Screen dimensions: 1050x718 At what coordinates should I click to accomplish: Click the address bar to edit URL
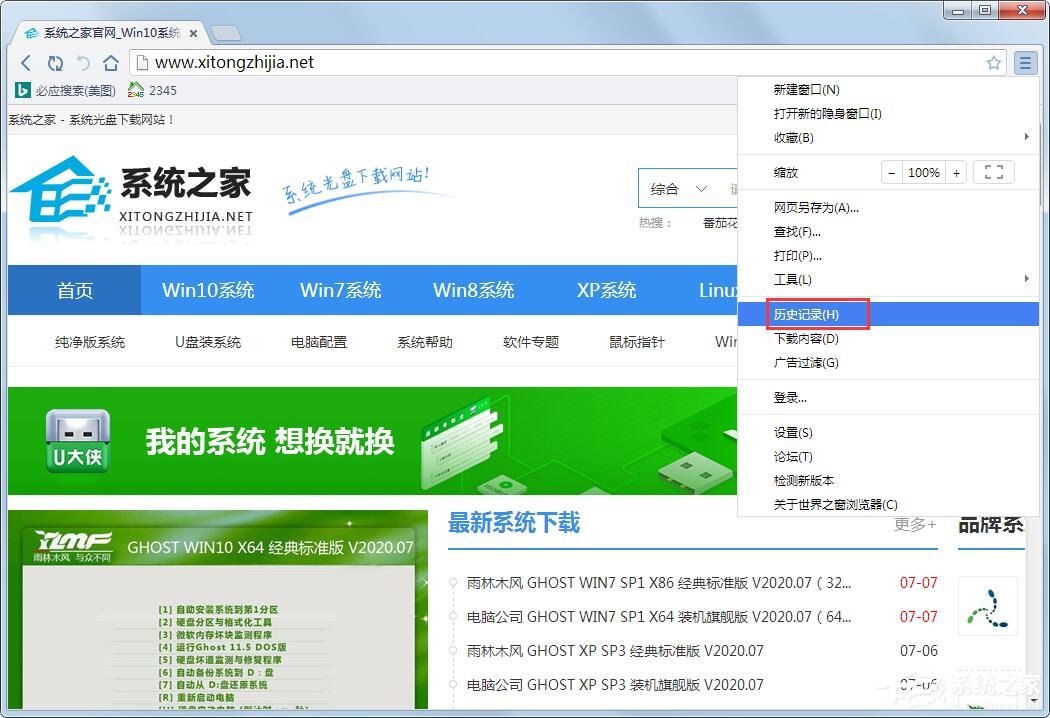[x=400, y=62]
